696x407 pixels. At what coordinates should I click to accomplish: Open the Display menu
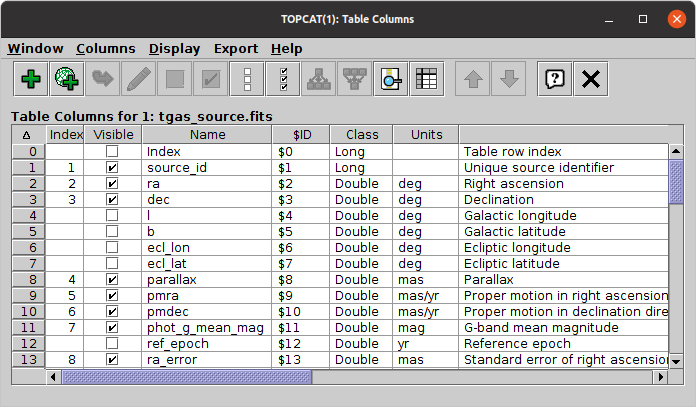pos(174,48)
